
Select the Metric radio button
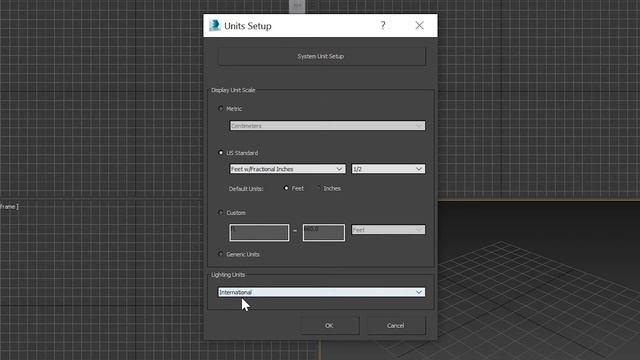click(221, 109)
